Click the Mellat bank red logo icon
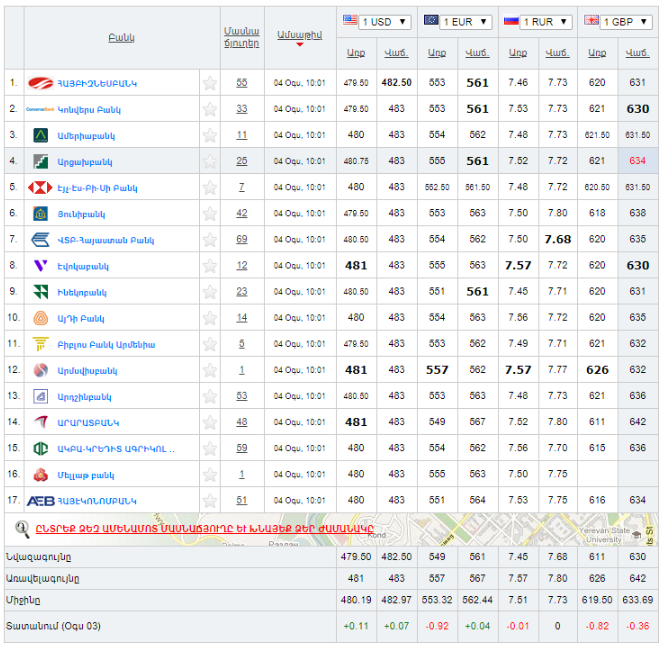This screenshot has height=645, width=662. [41, 475]
